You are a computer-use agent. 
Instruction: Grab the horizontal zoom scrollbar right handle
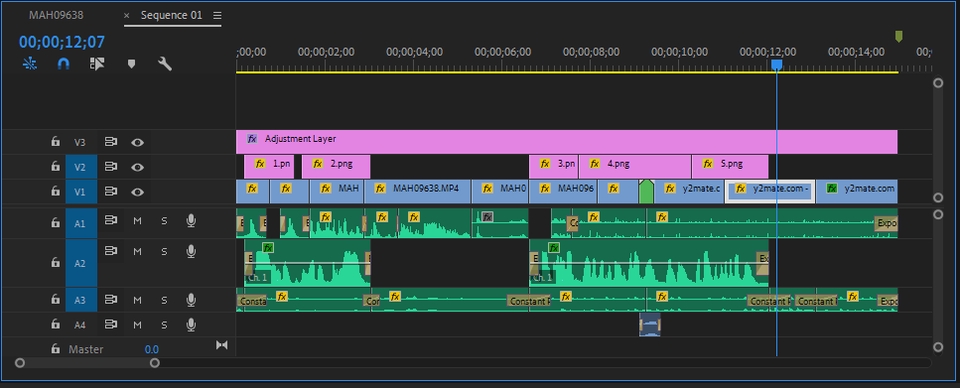point(155,363)
